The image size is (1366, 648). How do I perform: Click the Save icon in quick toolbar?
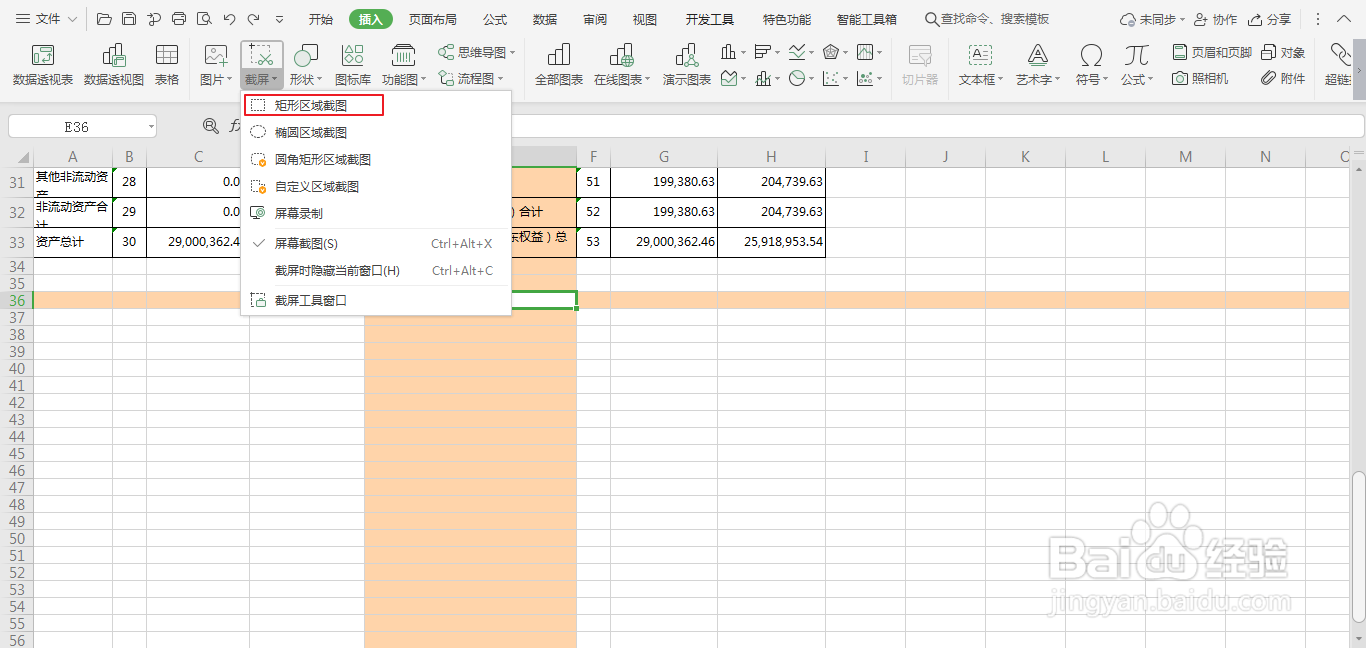(129, 19)
